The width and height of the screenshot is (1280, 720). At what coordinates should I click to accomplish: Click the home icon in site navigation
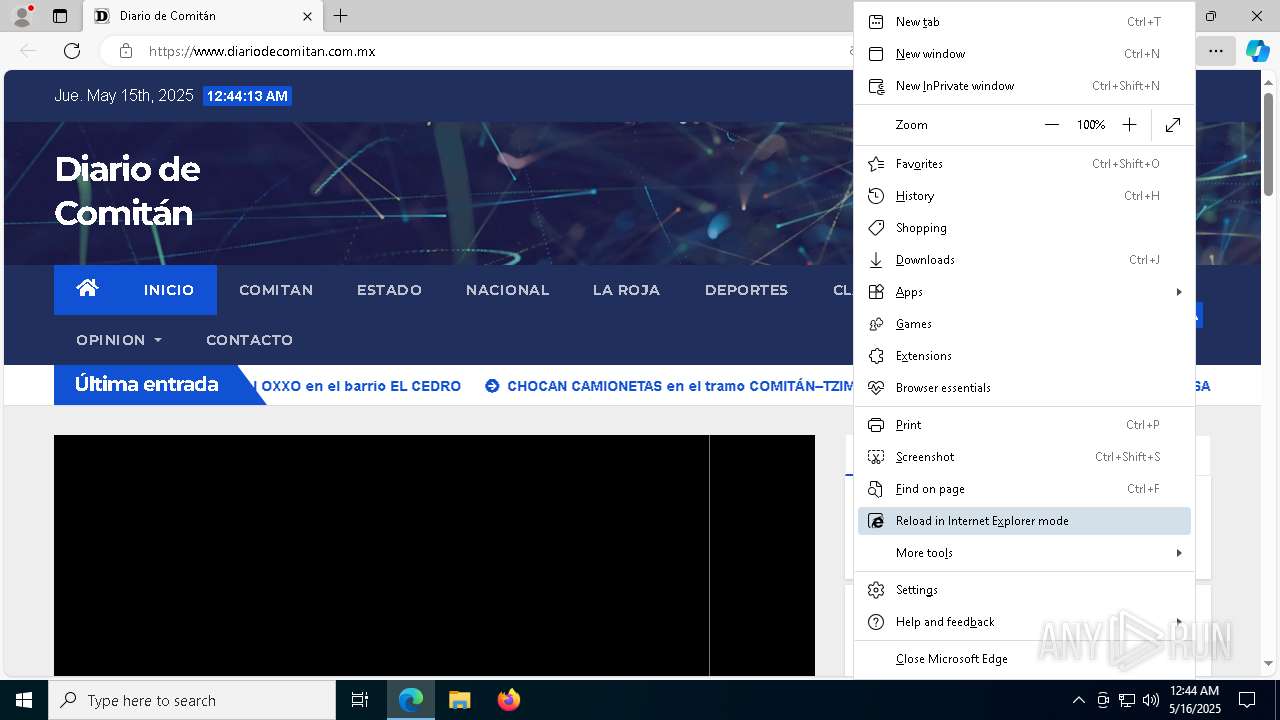(87, 288)
